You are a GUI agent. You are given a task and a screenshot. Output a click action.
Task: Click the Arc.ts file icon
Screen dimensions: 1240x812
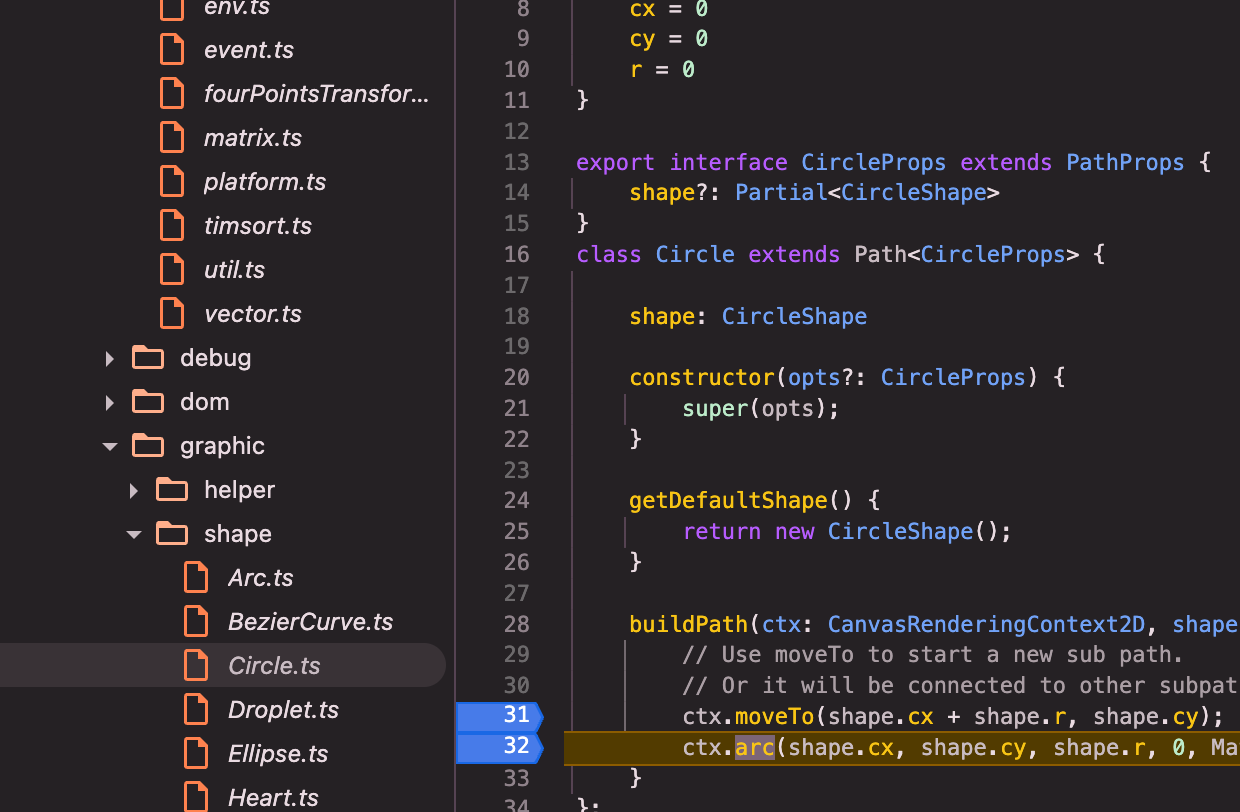click(196, 578)
